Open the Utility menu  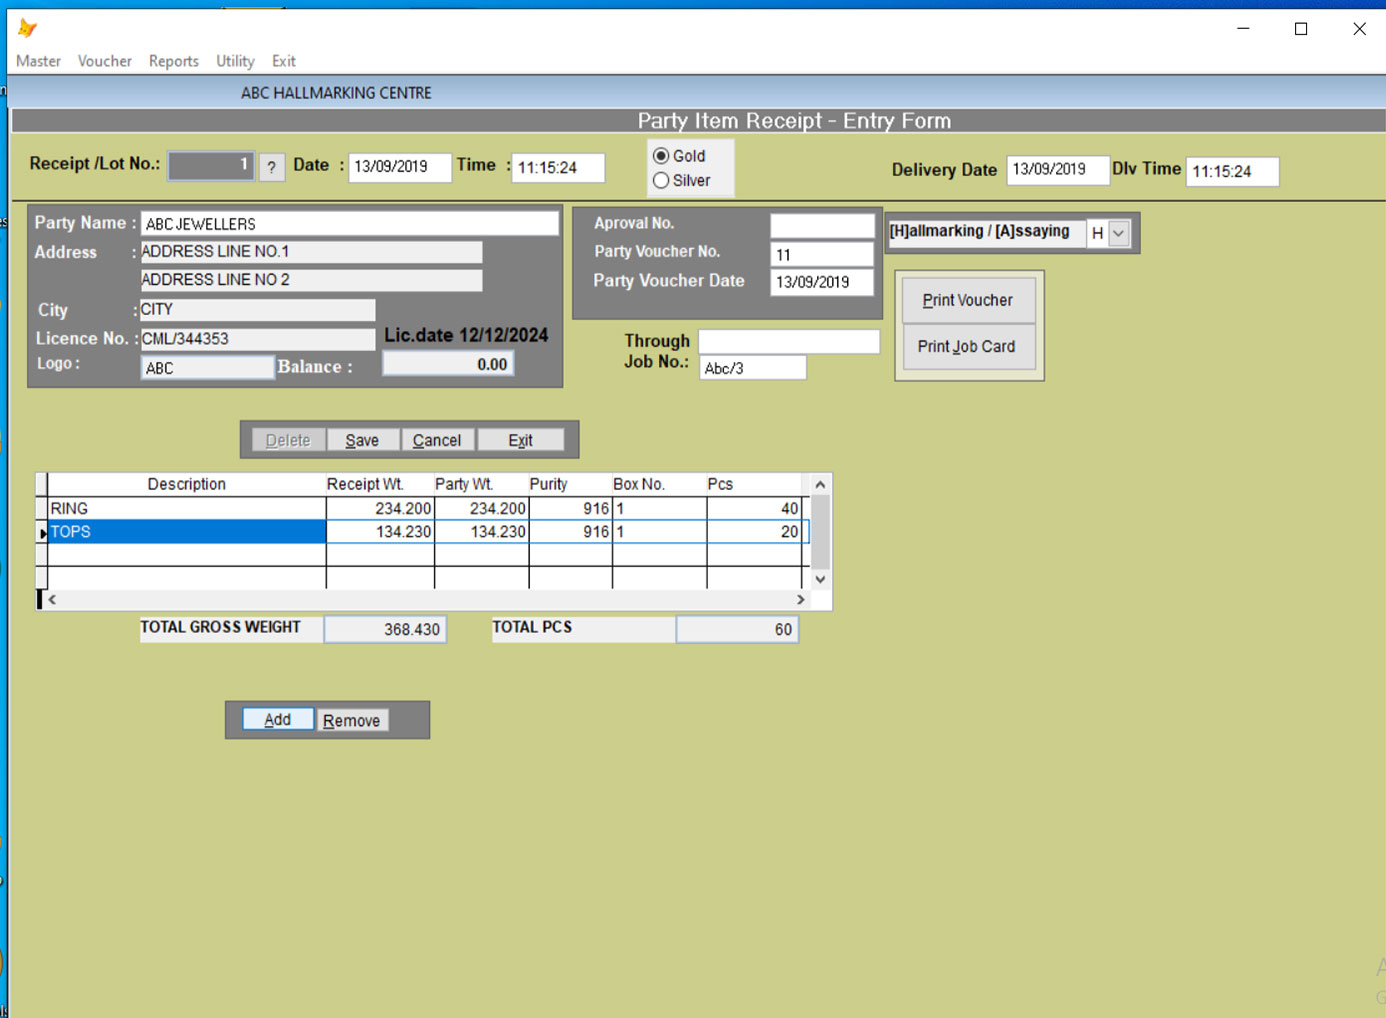pyautogui.click(x=234, y=61)
